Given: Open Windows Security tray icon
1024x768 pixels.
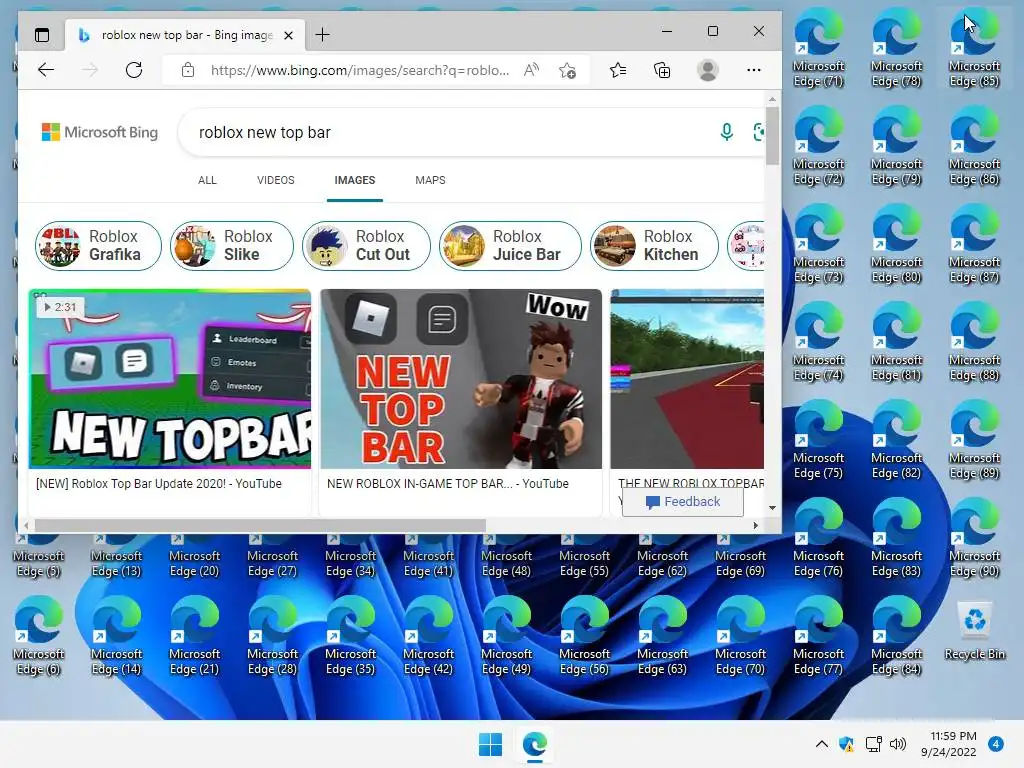Looking at the screenshot, I should click(846, 744).
